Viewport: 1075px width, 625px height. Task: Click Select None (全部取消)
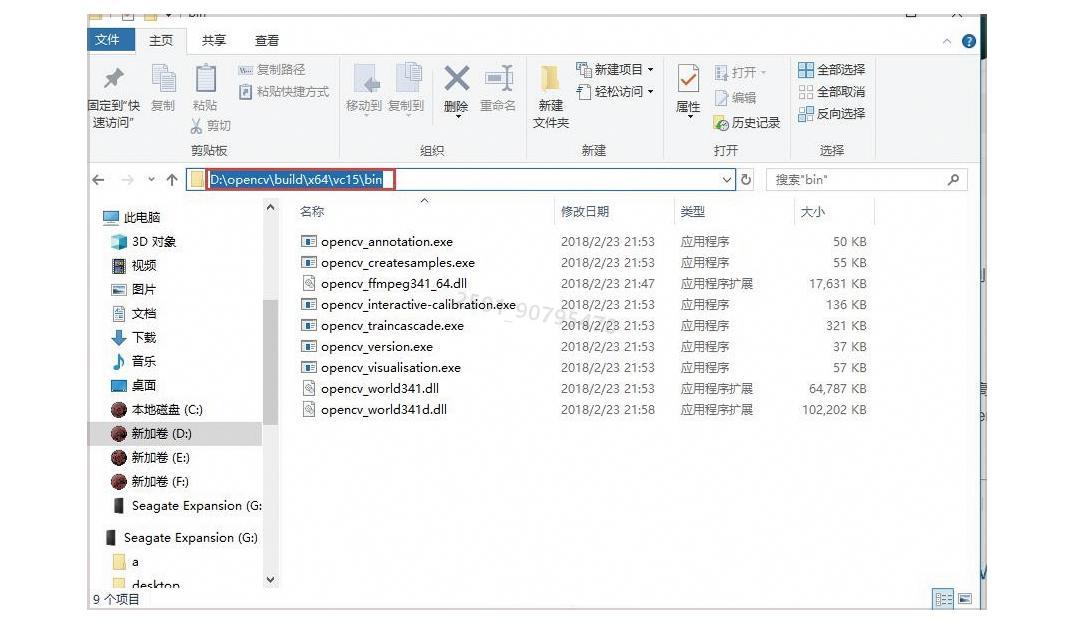(831, 91)
